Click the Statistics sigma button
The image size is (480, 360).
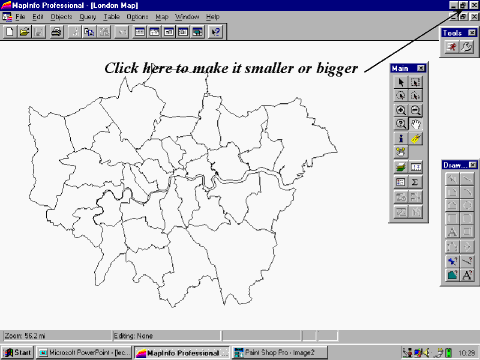[415, 182]
